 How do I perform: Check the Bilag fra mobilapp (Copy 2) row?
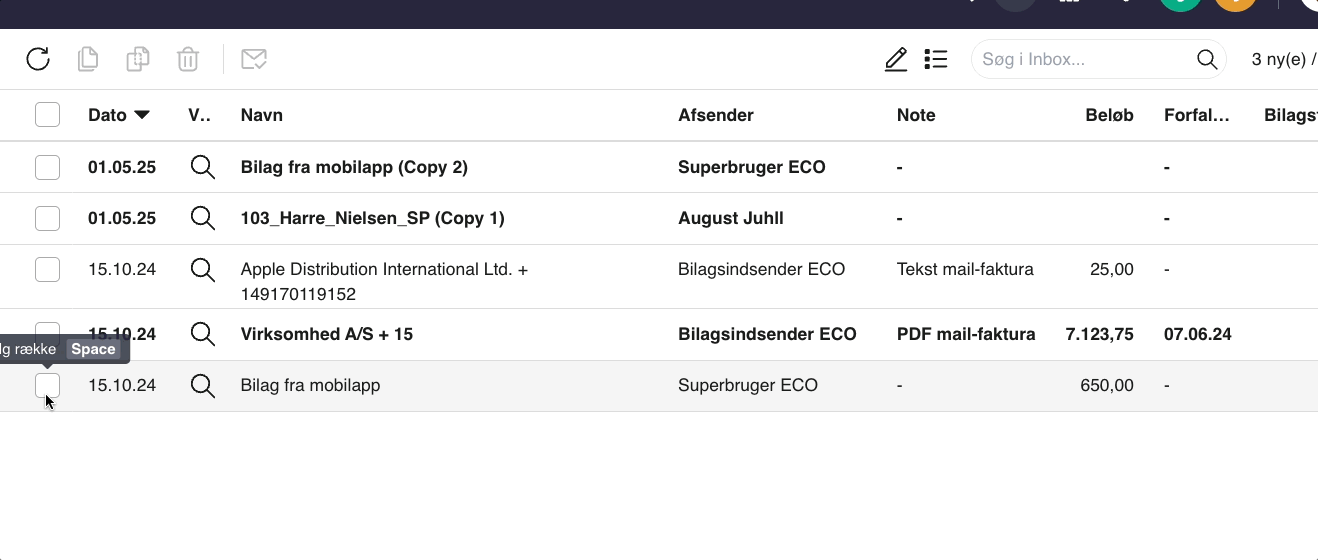point(47,167)
